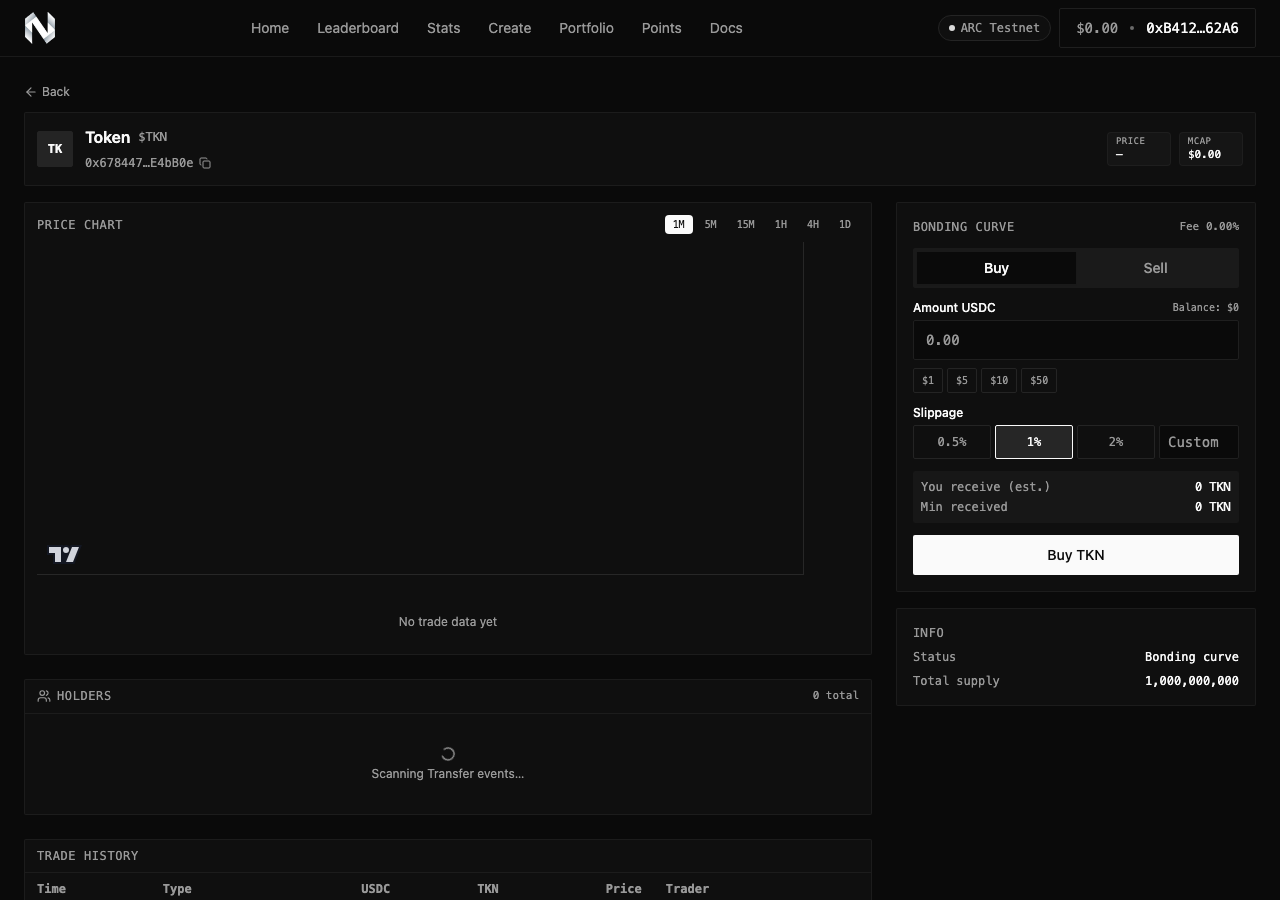The width and height of the screenshot is (1280, 900).
Task: Choose the $10 preset amount
Action: tap(999, 380)
